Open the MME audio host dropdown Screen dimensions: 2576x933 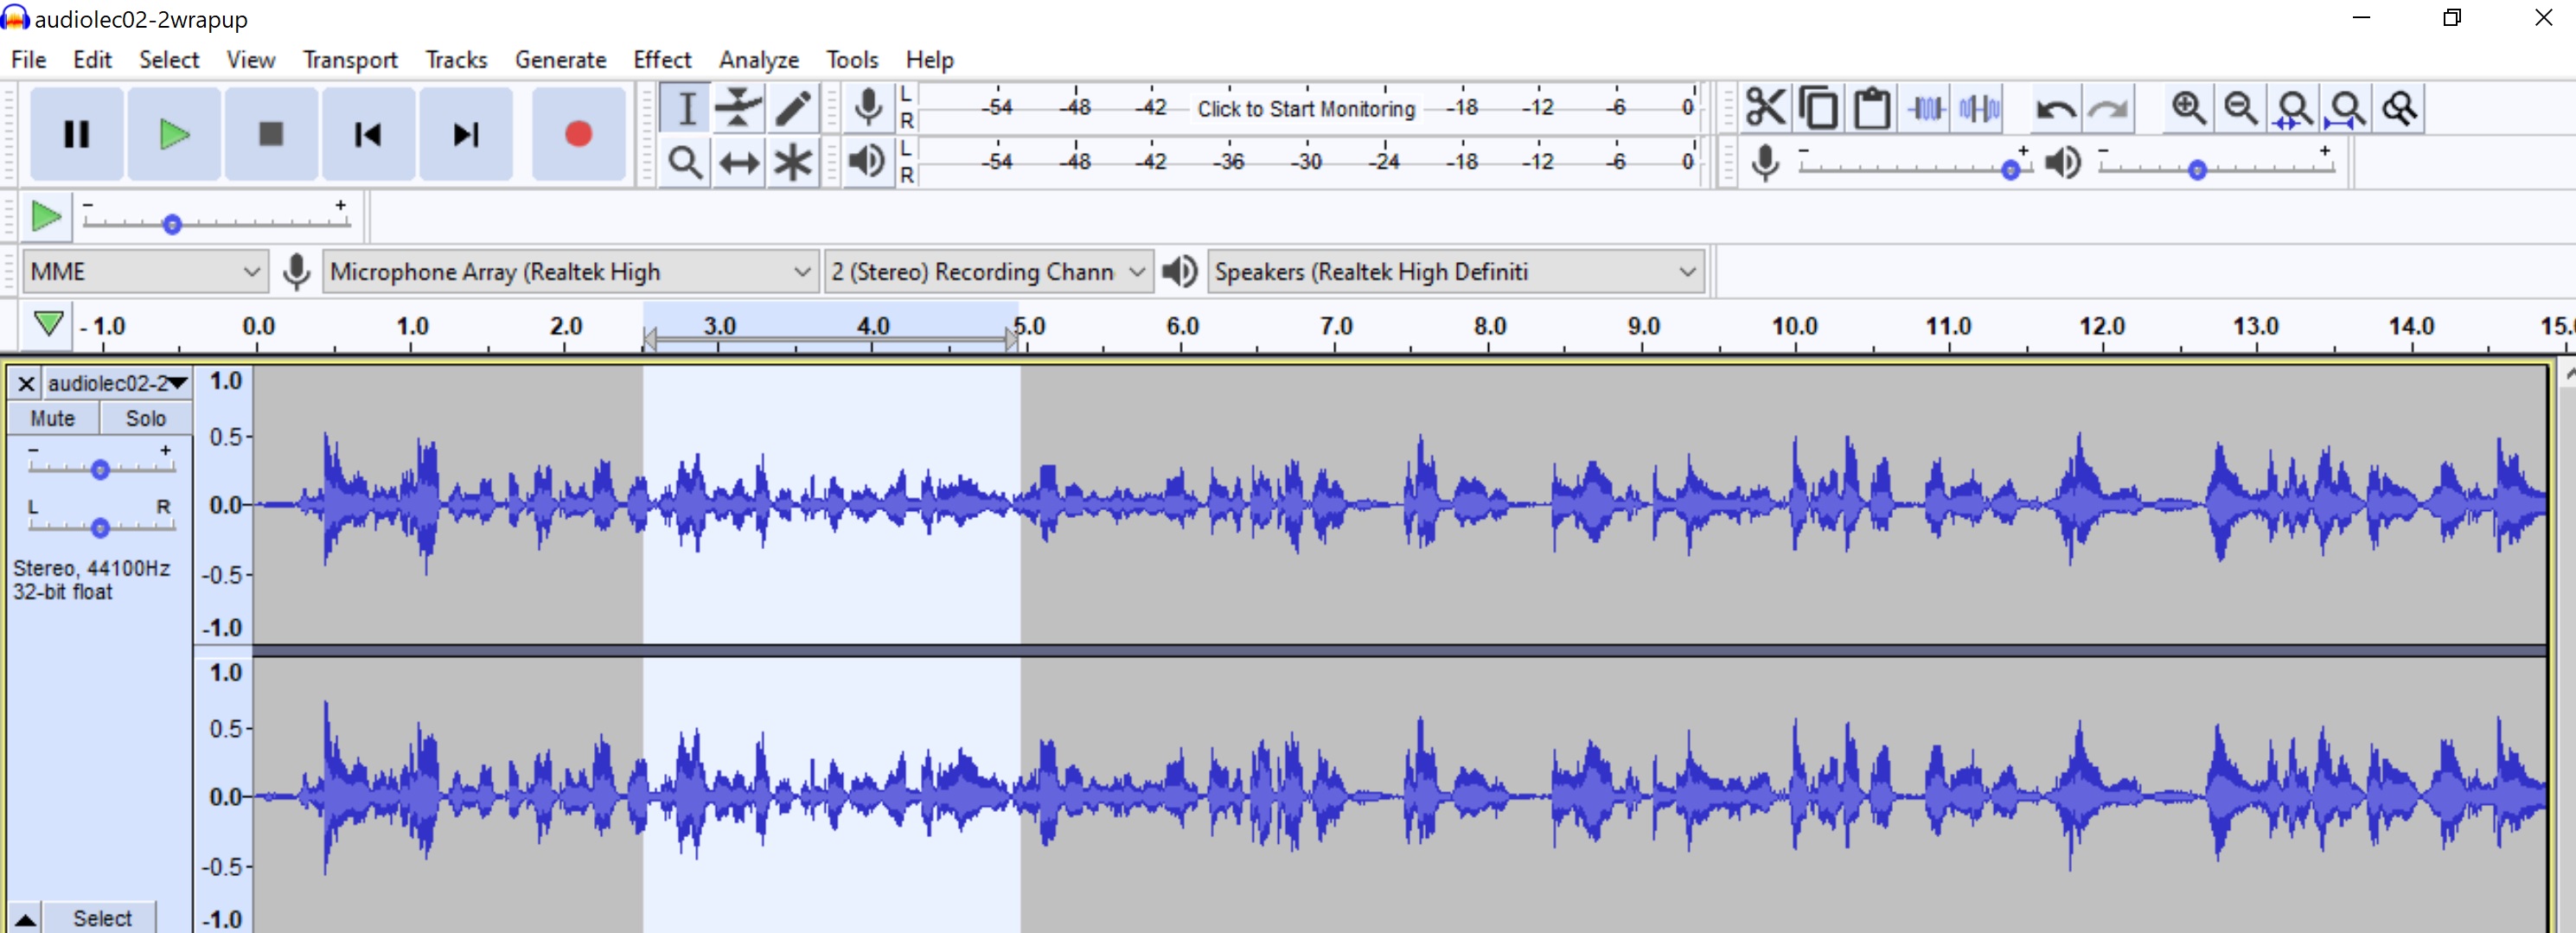(145, 271)
